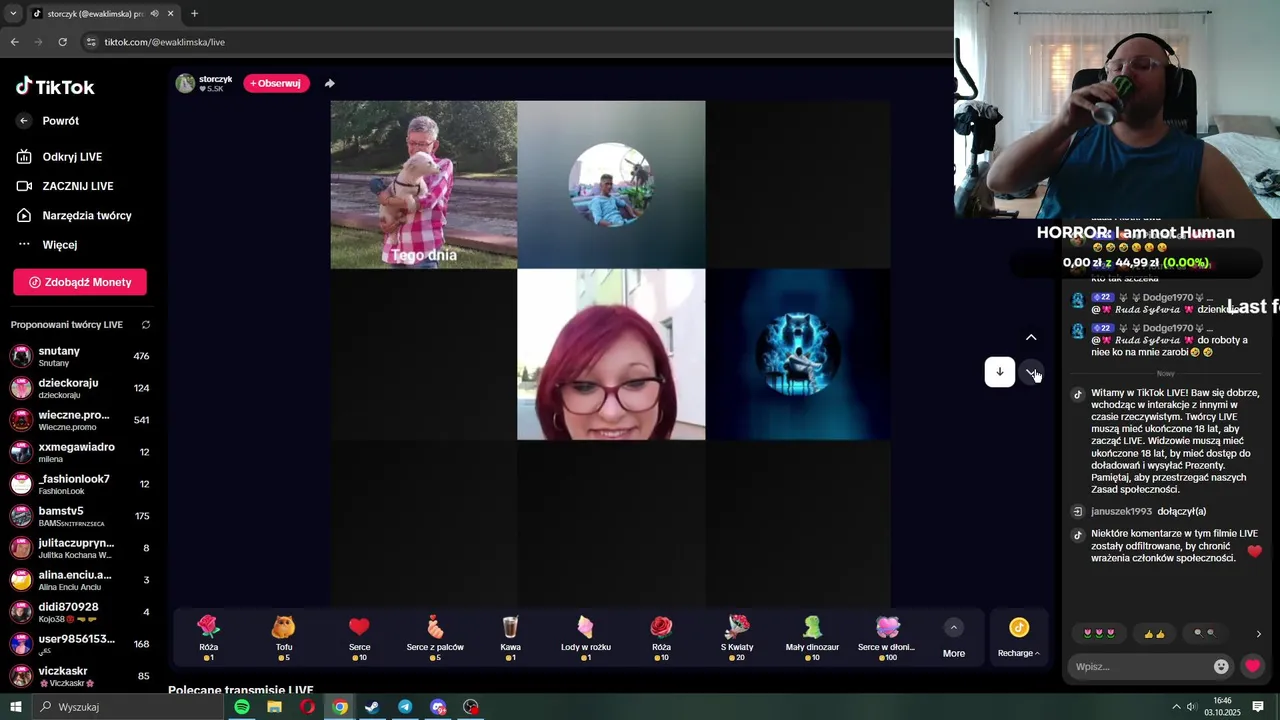Send thumbs up quick reaction
This screenshot has height=720, width=1280.
tap(1154, 633)
